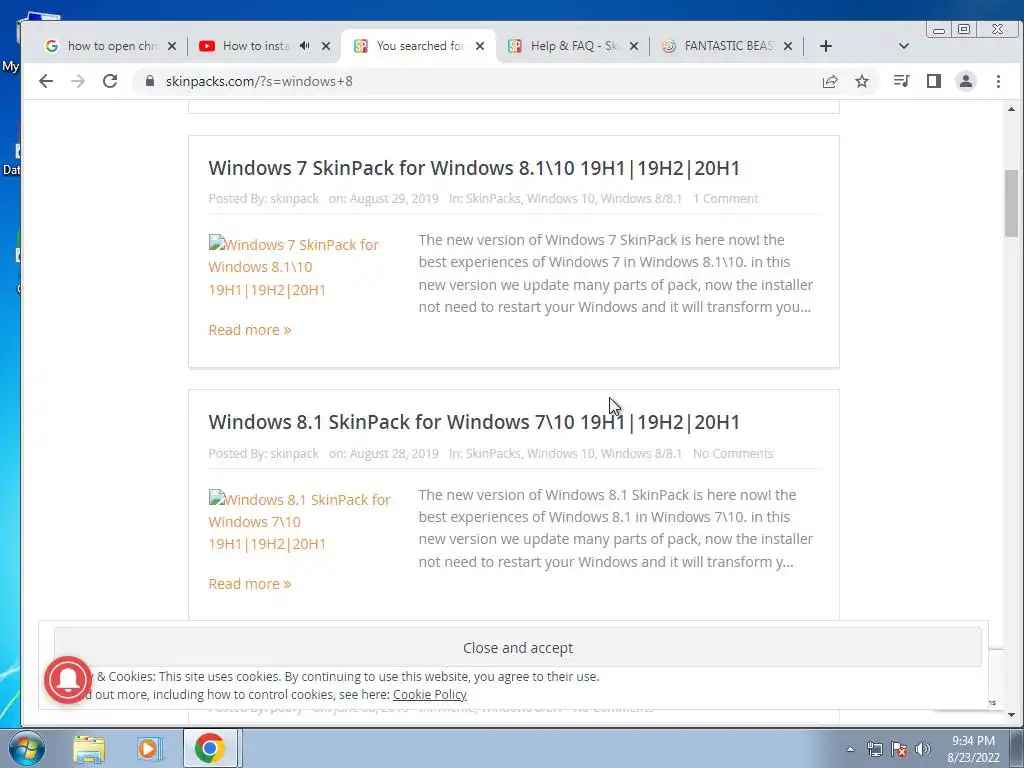Open Windows 10 category on Windows 7 post
Image resolution: width=1024 pixels, height=768 pixels.
[561, 199]
